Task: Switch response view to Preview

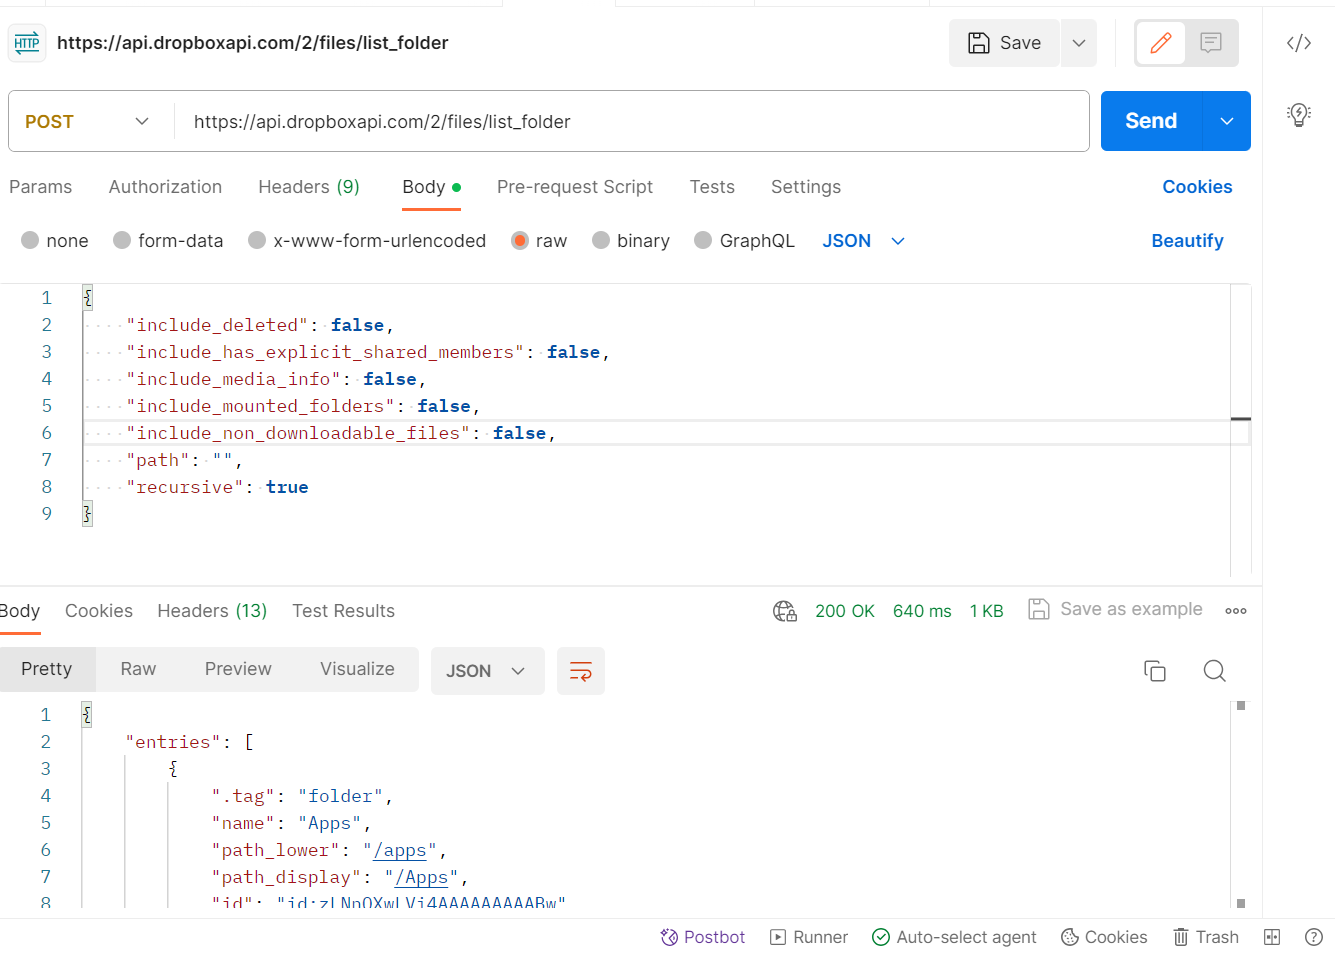Action: click(238, 669)
